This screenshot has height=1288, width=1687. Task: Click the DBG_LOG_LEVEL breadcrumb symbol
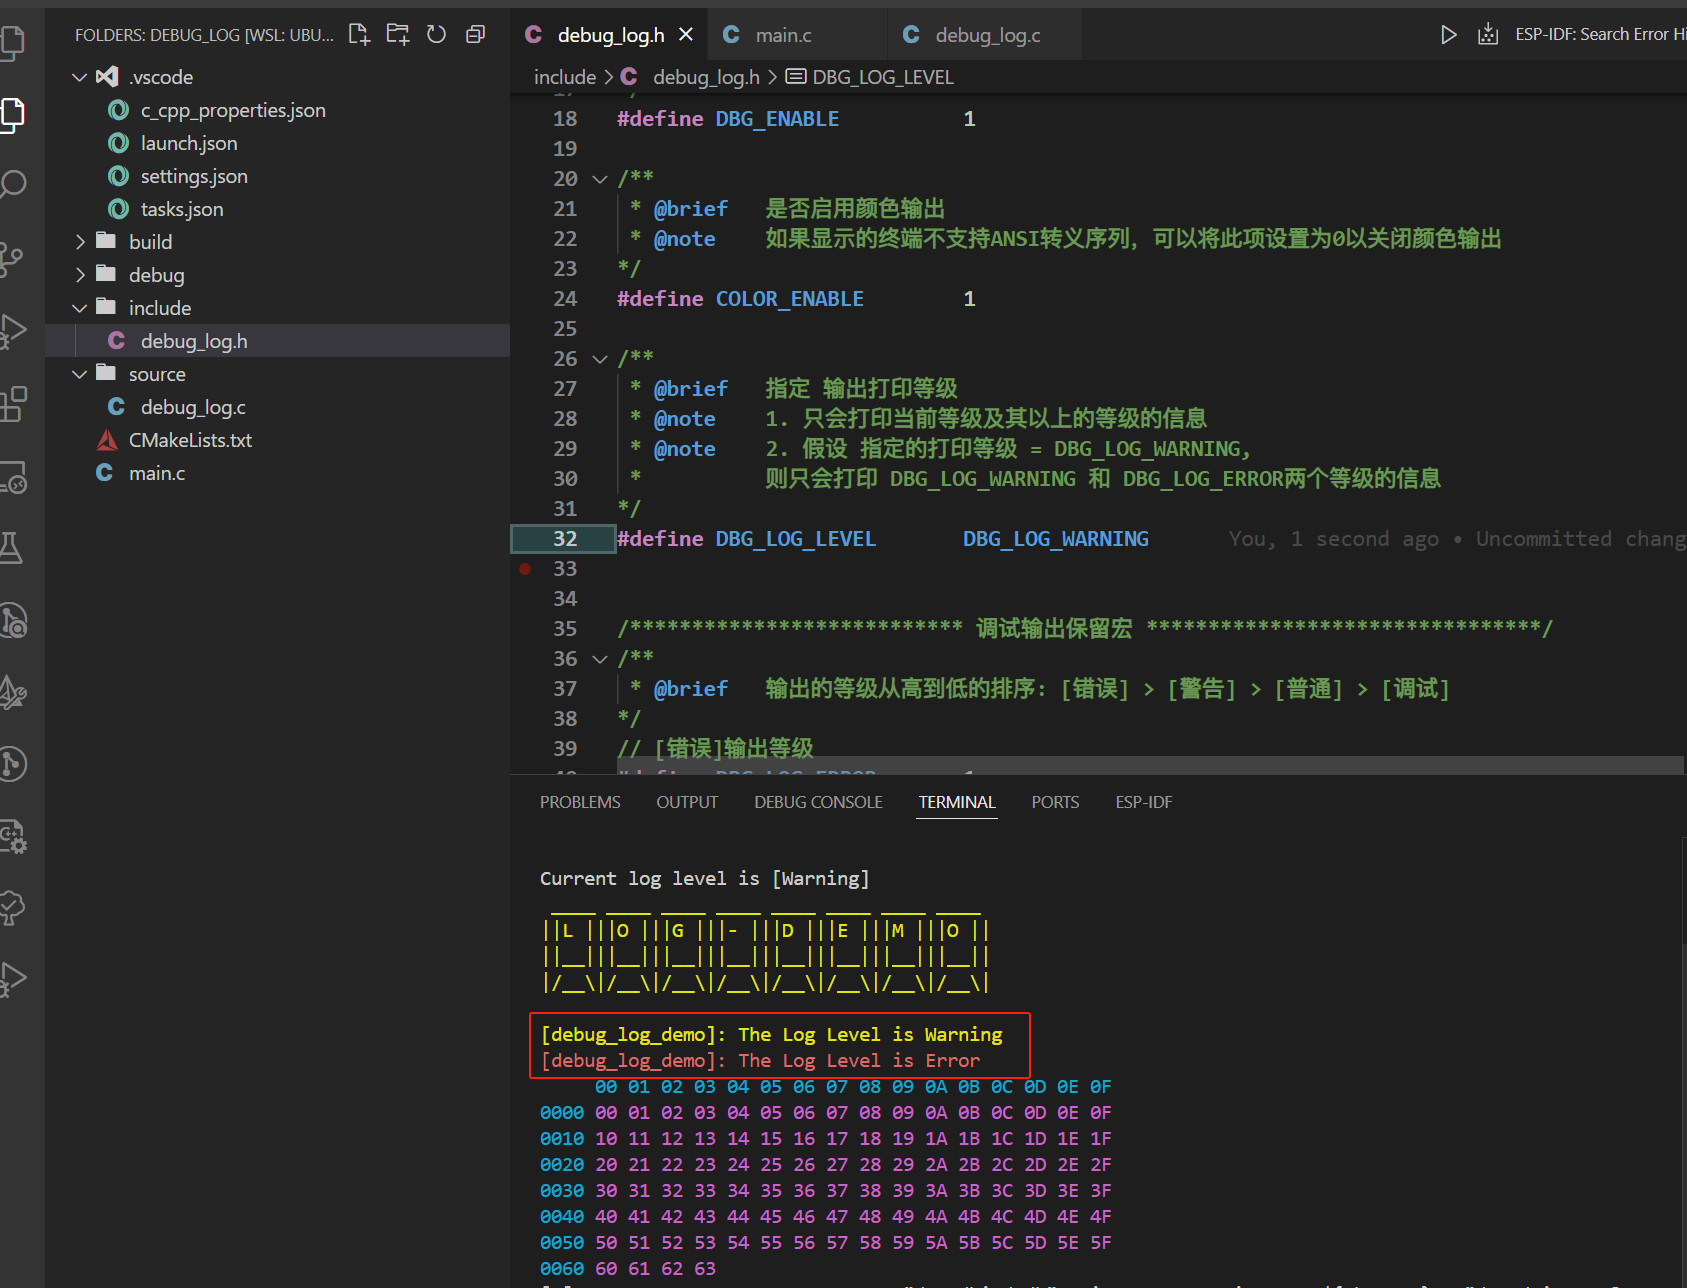883,77
